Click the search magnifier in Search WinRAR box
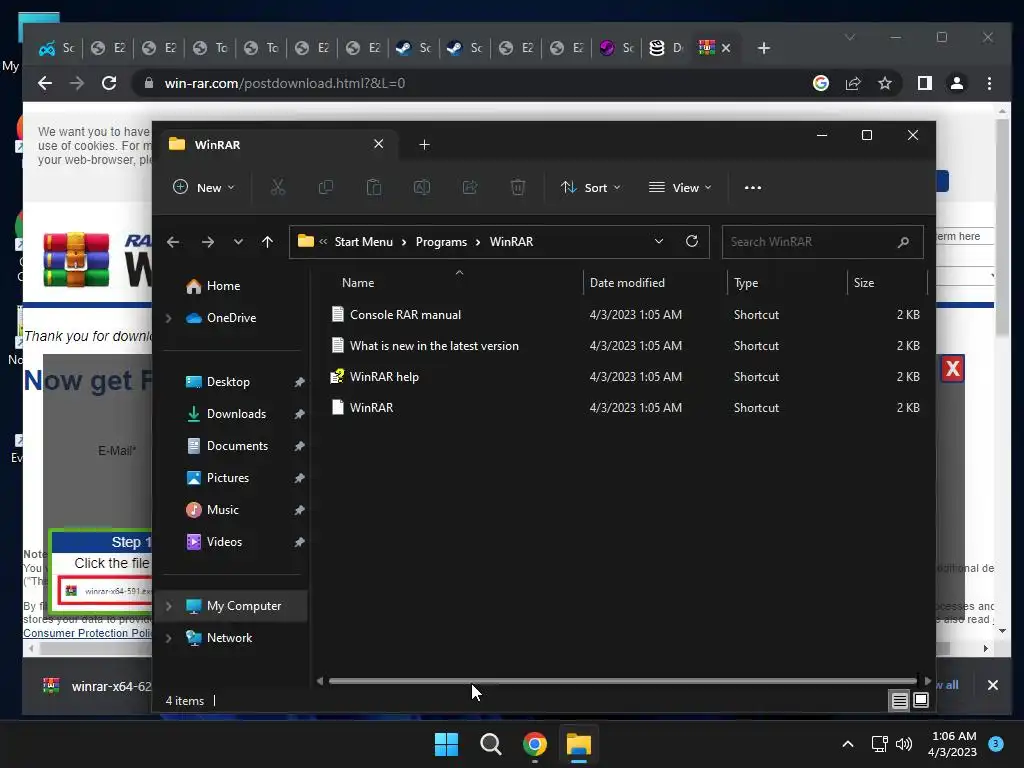This screenshot has height=768, width=1024. point(903,242)
